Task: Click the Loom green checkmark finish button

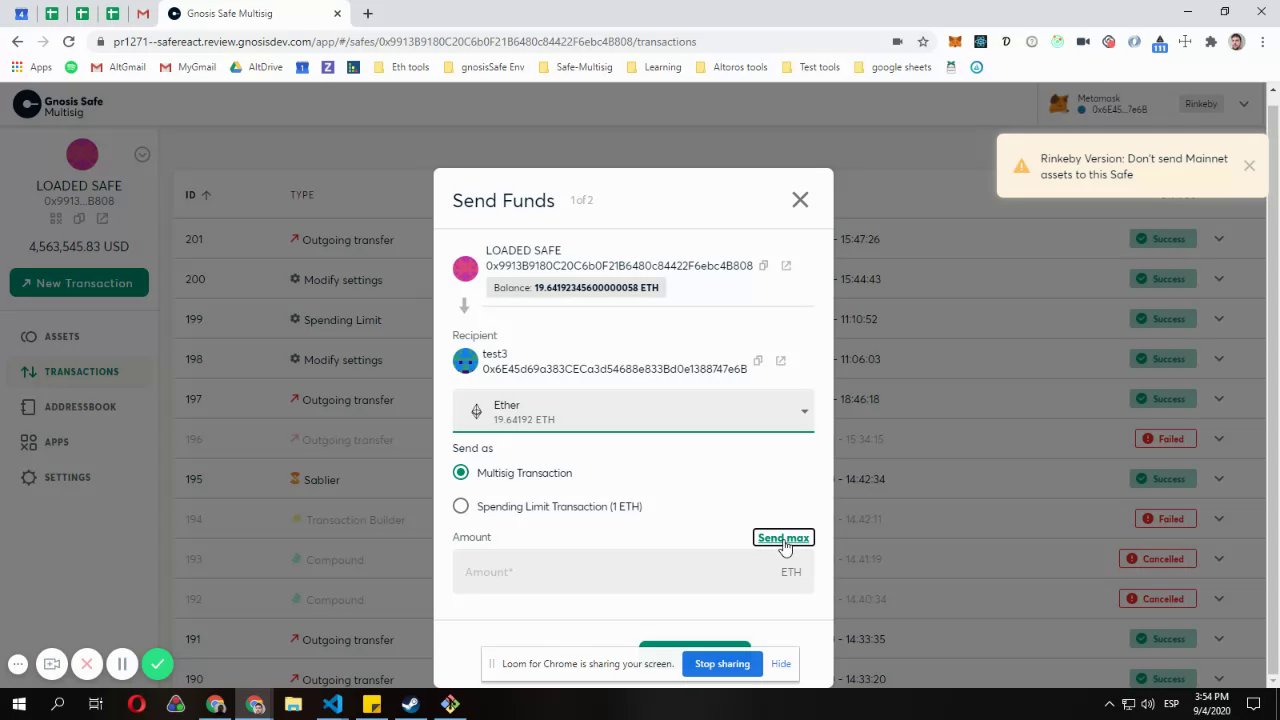Action: (157, 664)
